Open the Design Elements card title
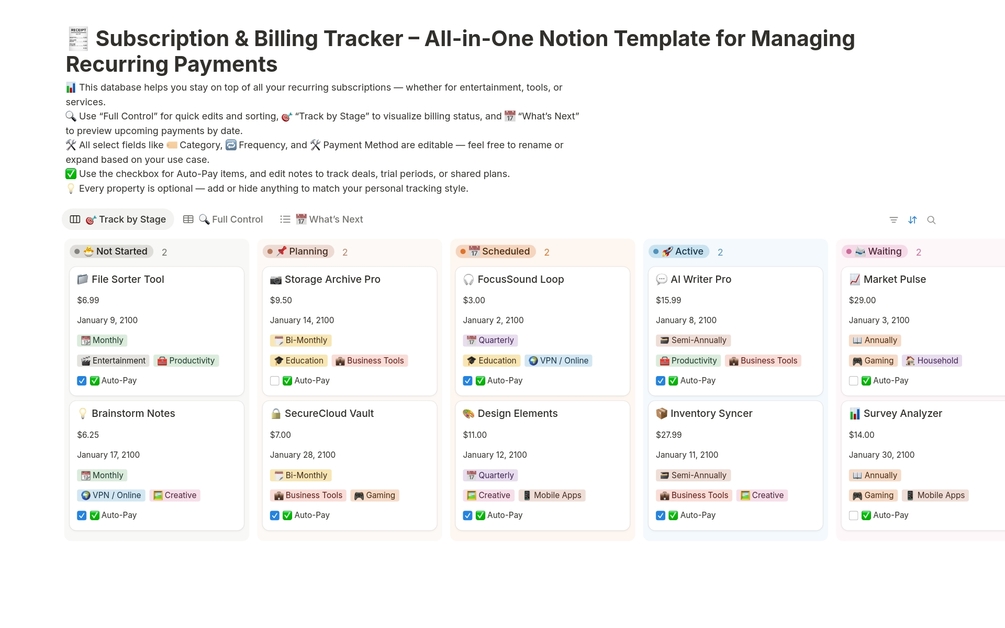This screenshot has height=628, width=1005. tap(517, 414)
